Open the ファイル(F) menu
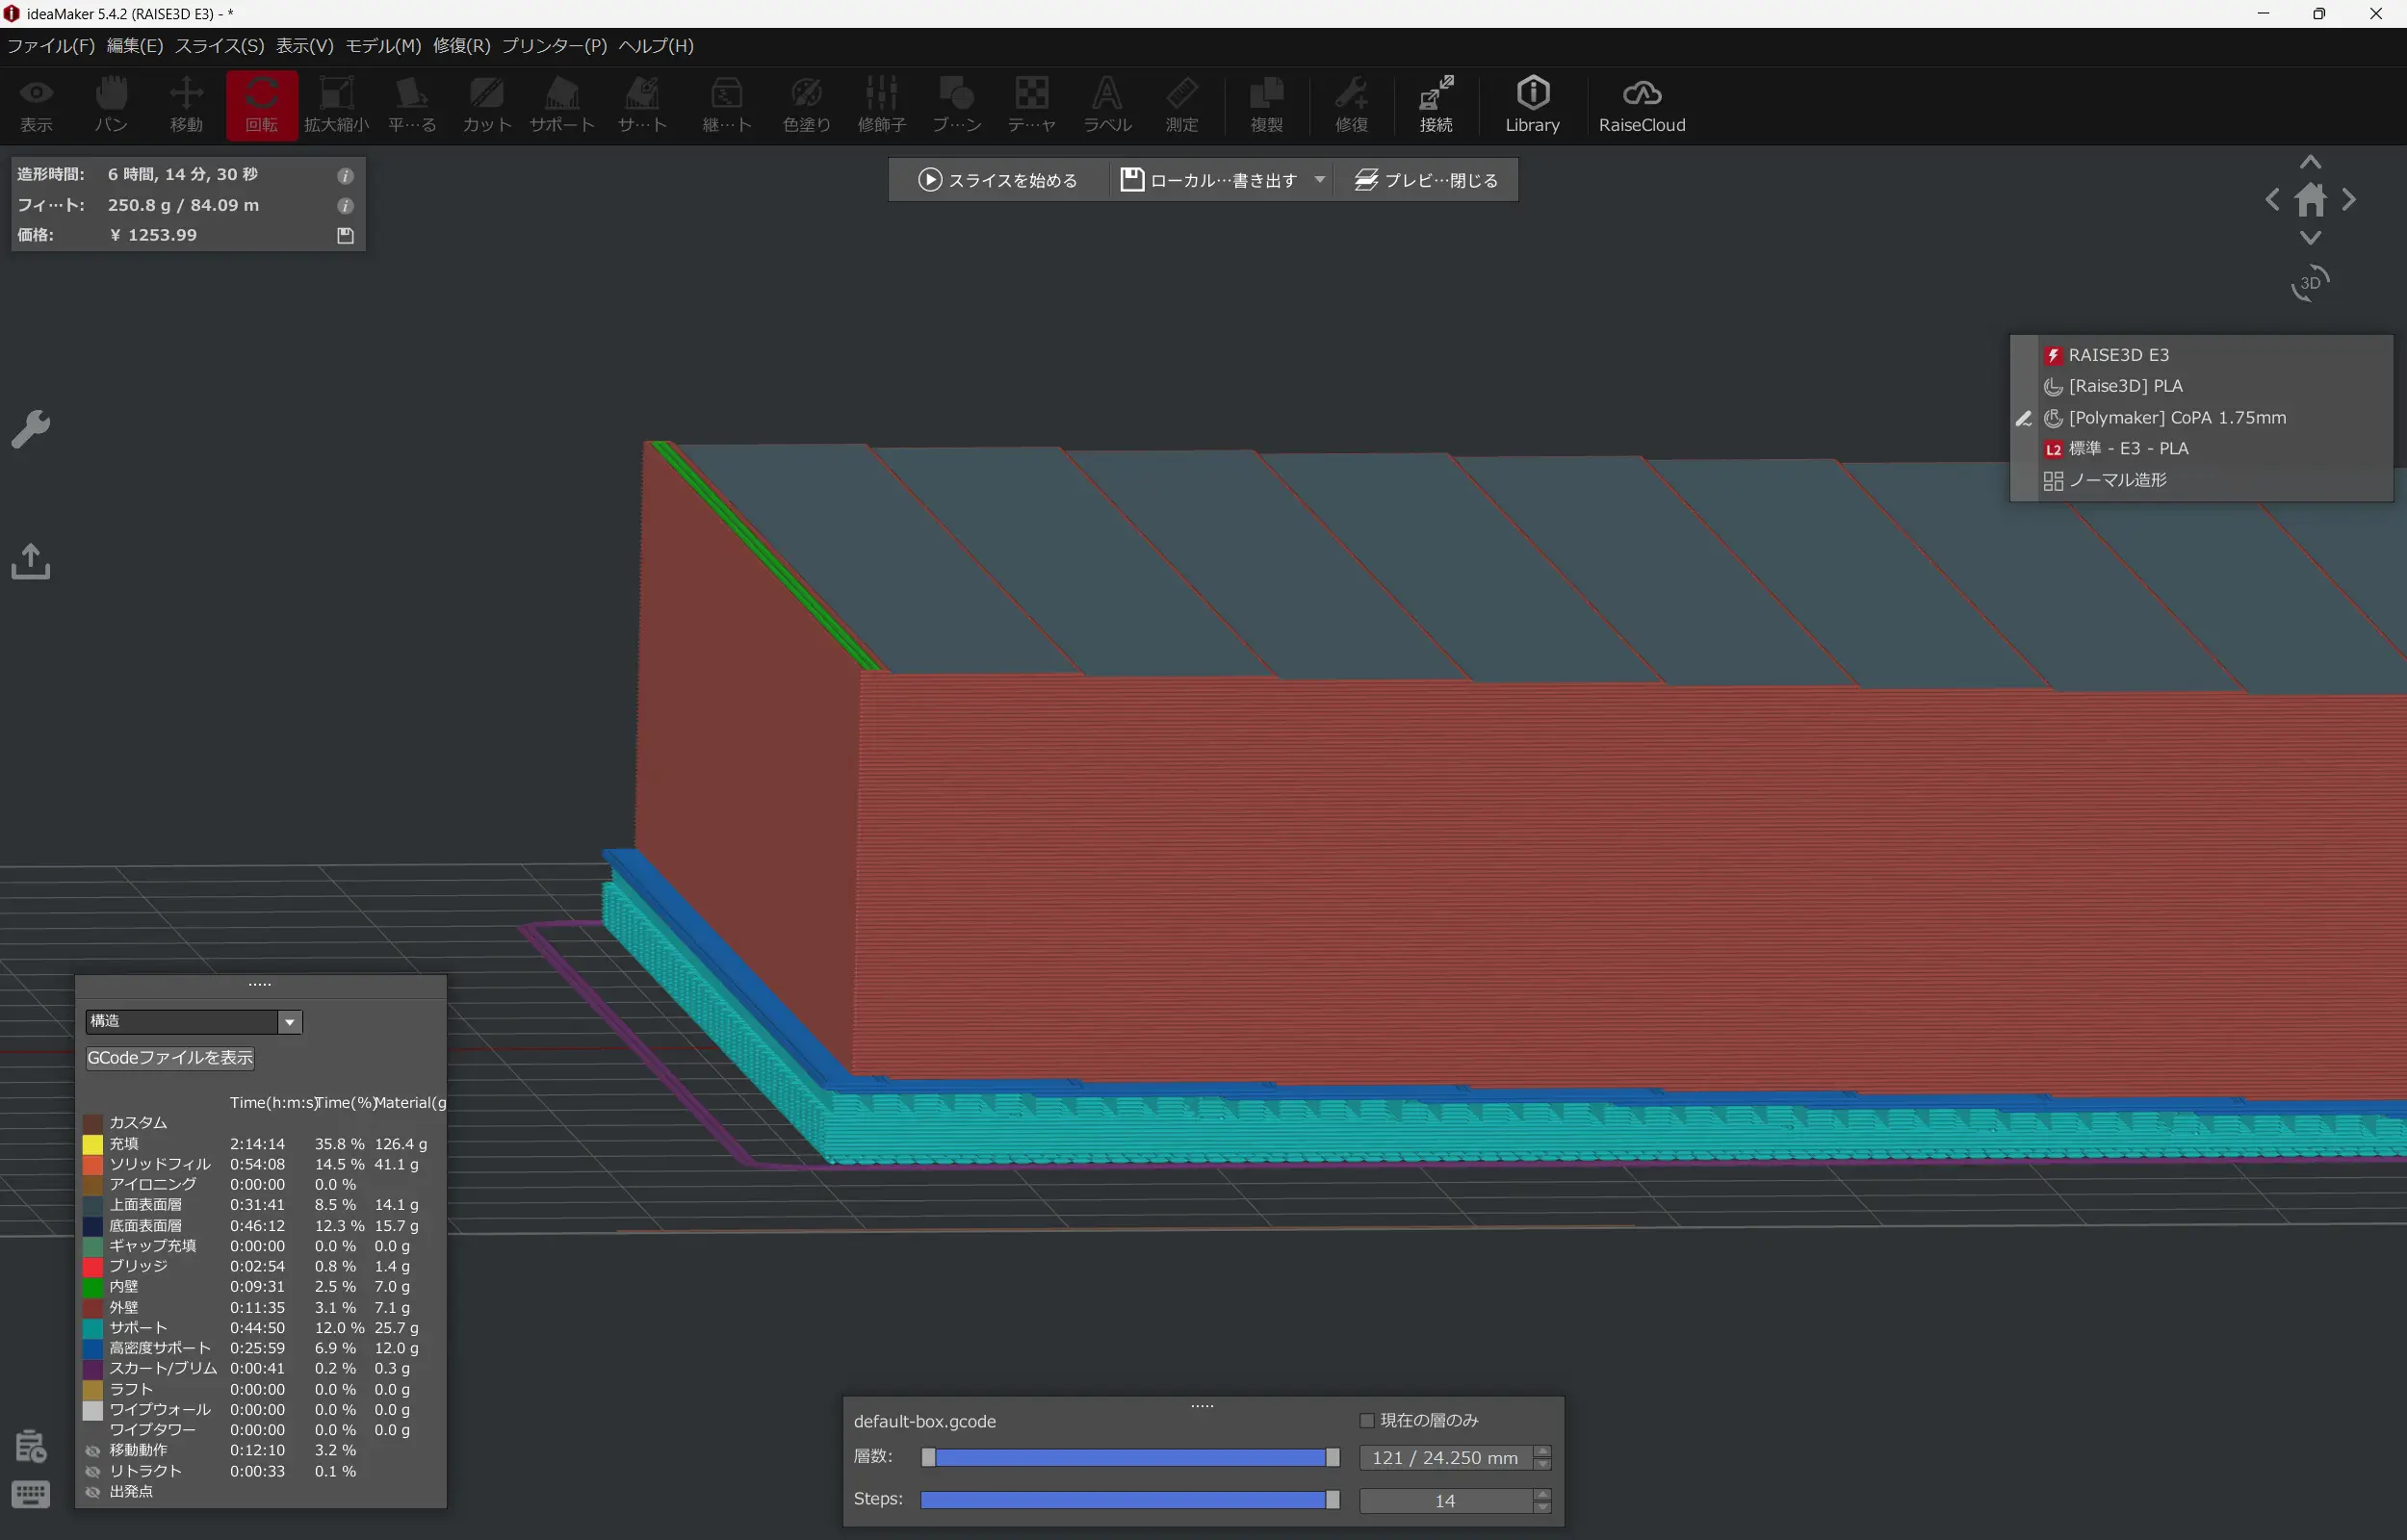2407x1540 pixels. (51, 46)
